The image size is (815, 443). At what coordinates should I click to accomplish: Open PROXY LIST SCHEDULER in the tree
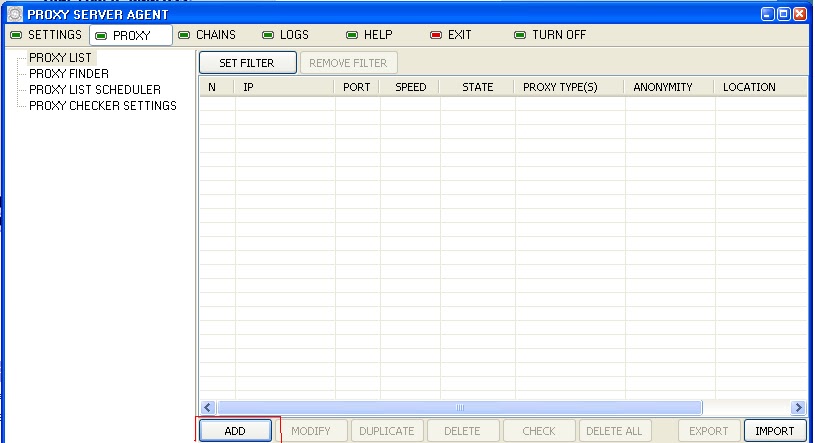pos(95,89)
